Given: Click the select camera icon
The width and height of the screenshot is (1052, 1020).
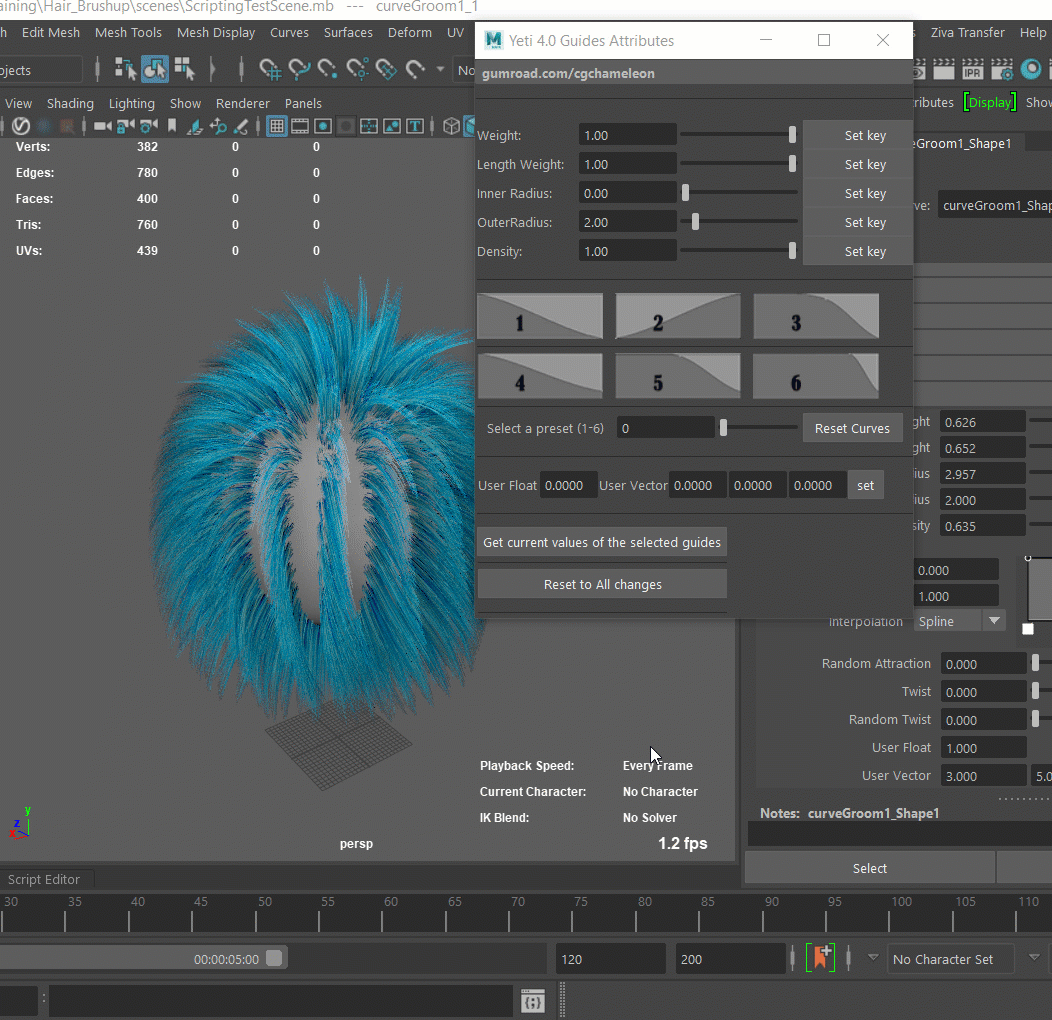Looking at the screenshot, I should point(103,125).
